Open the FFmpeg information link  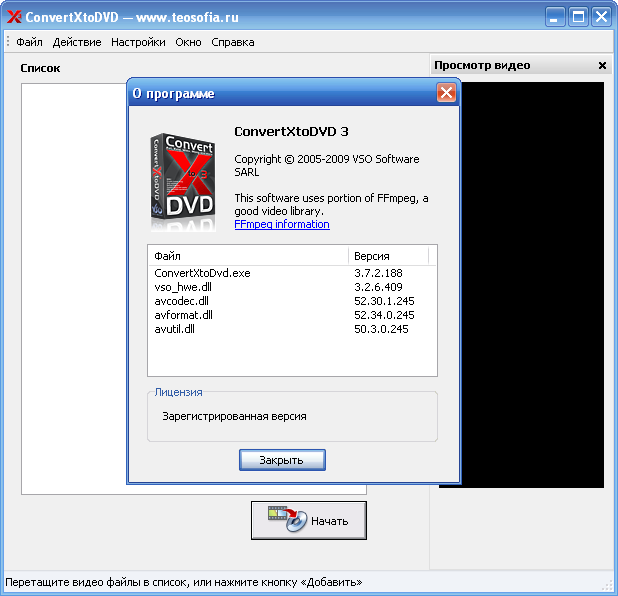(282, 224)
